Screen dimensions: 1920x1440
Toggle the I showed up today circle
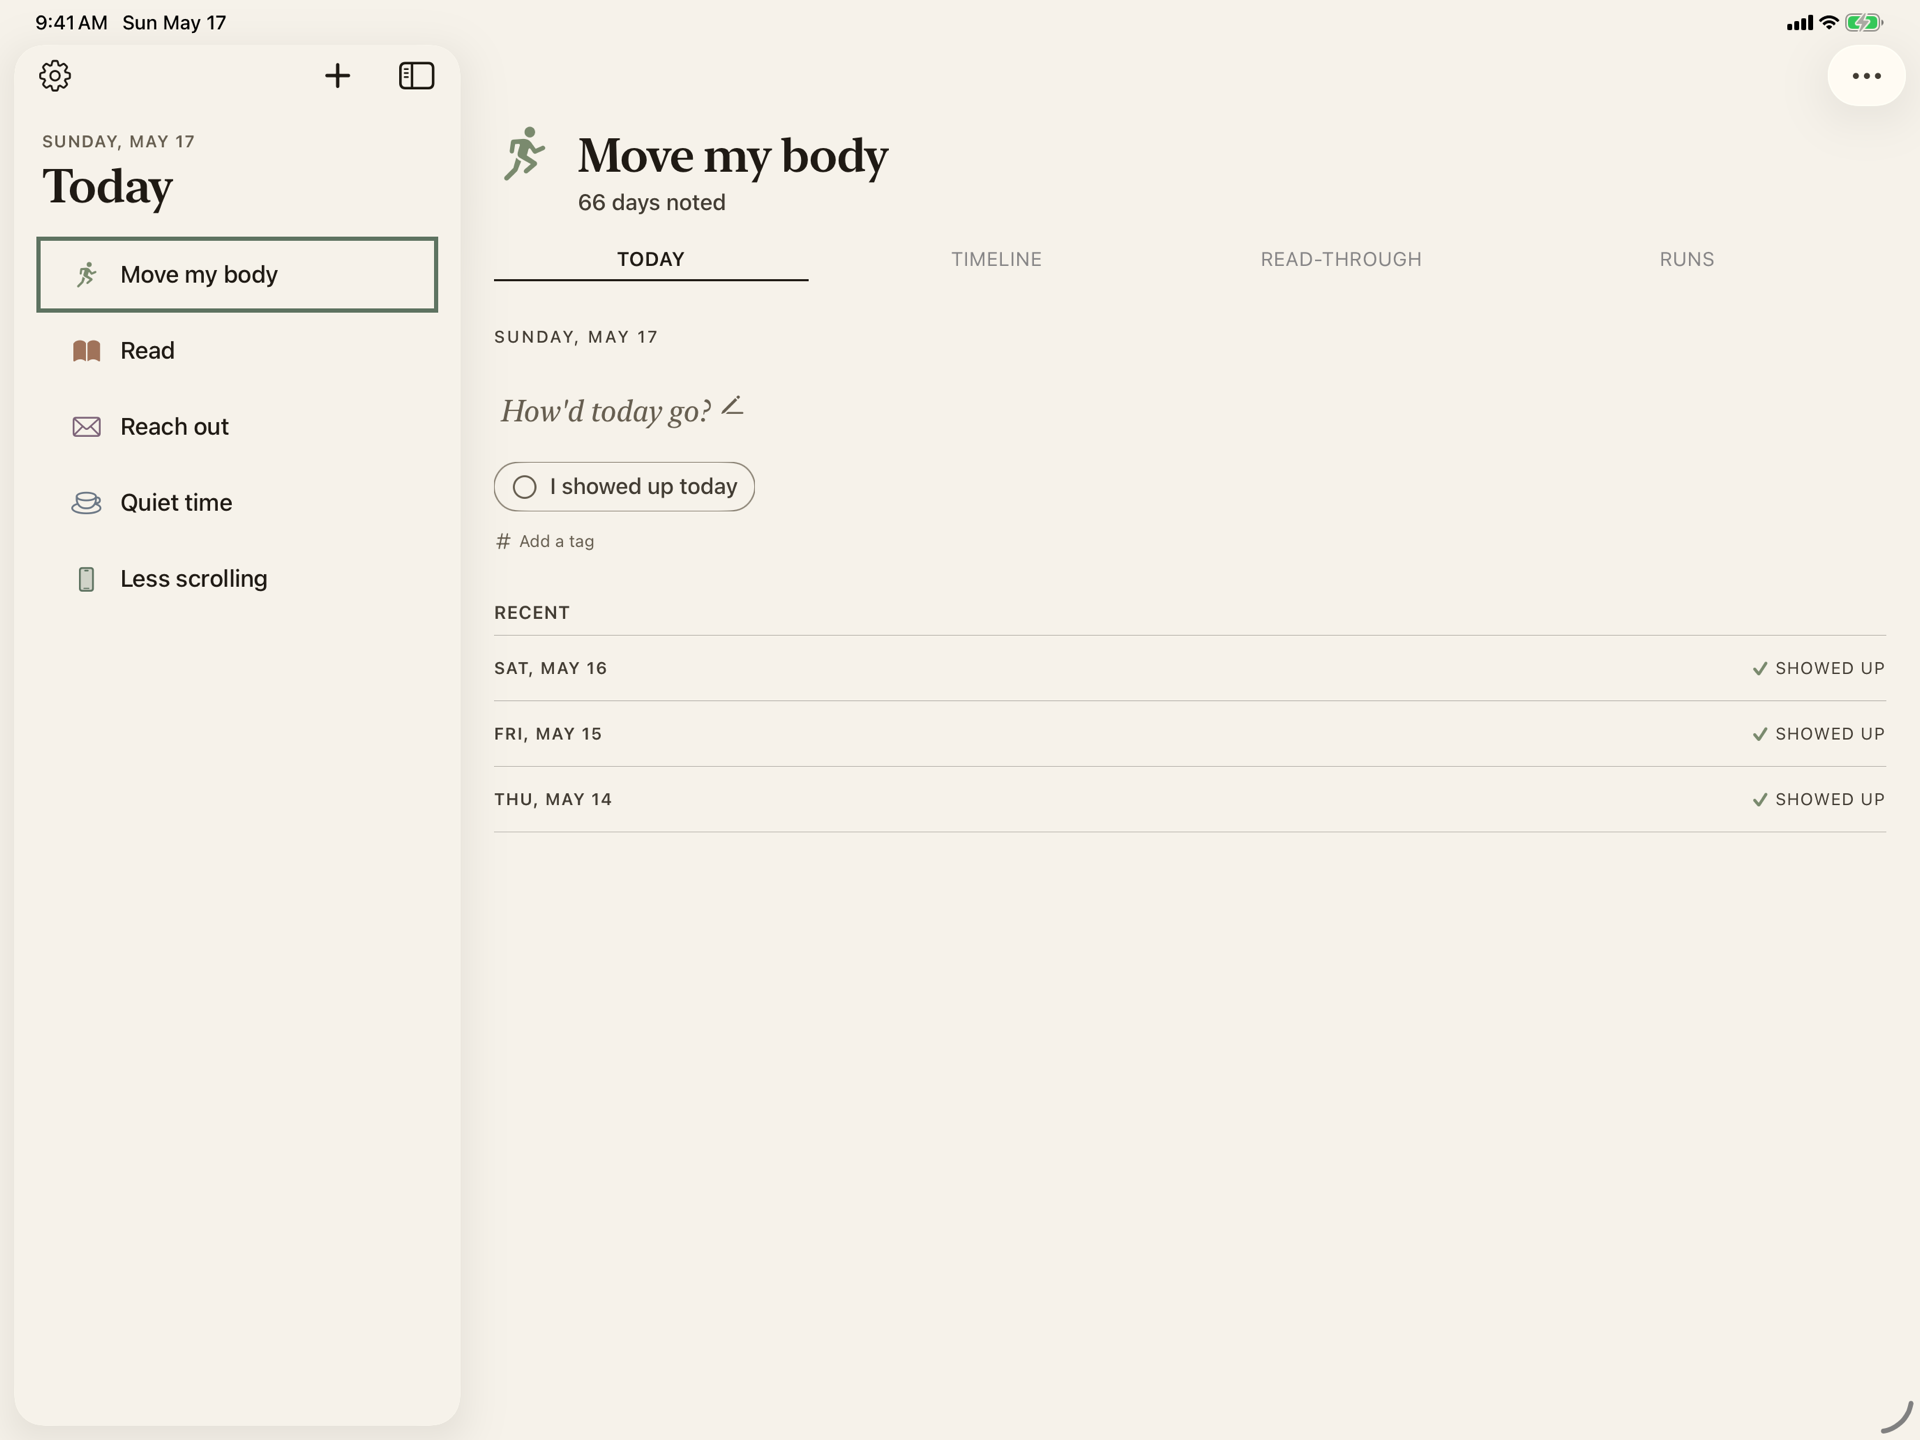(x=524, y=487)
